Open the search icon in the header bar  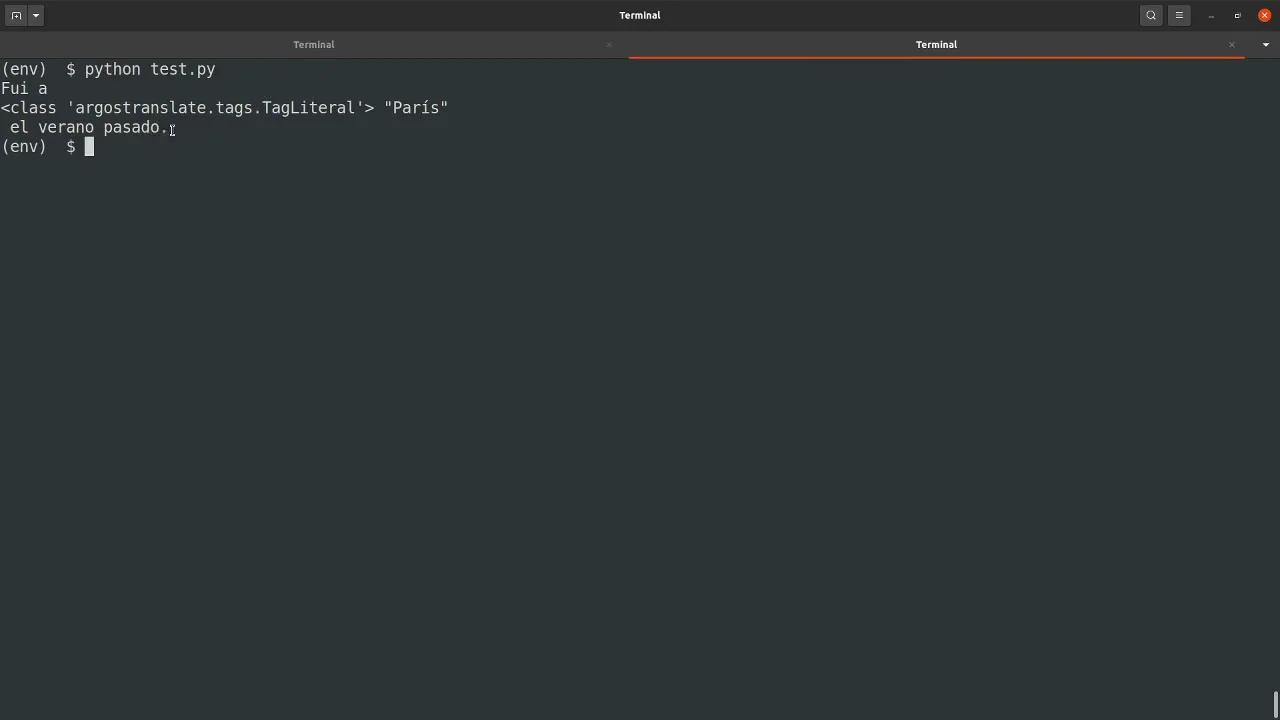point(1151,15)
